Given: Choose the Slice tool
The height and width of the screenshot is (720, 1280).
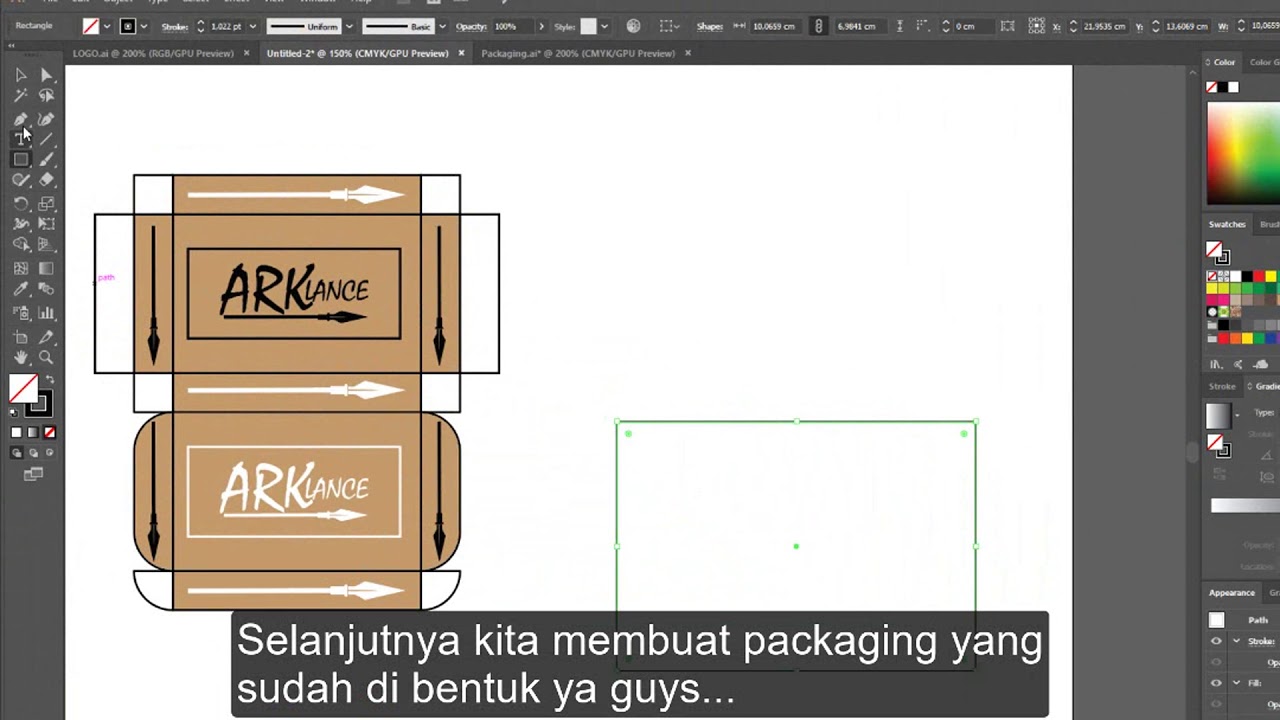Looking at the screenshot, I should 46,337.
